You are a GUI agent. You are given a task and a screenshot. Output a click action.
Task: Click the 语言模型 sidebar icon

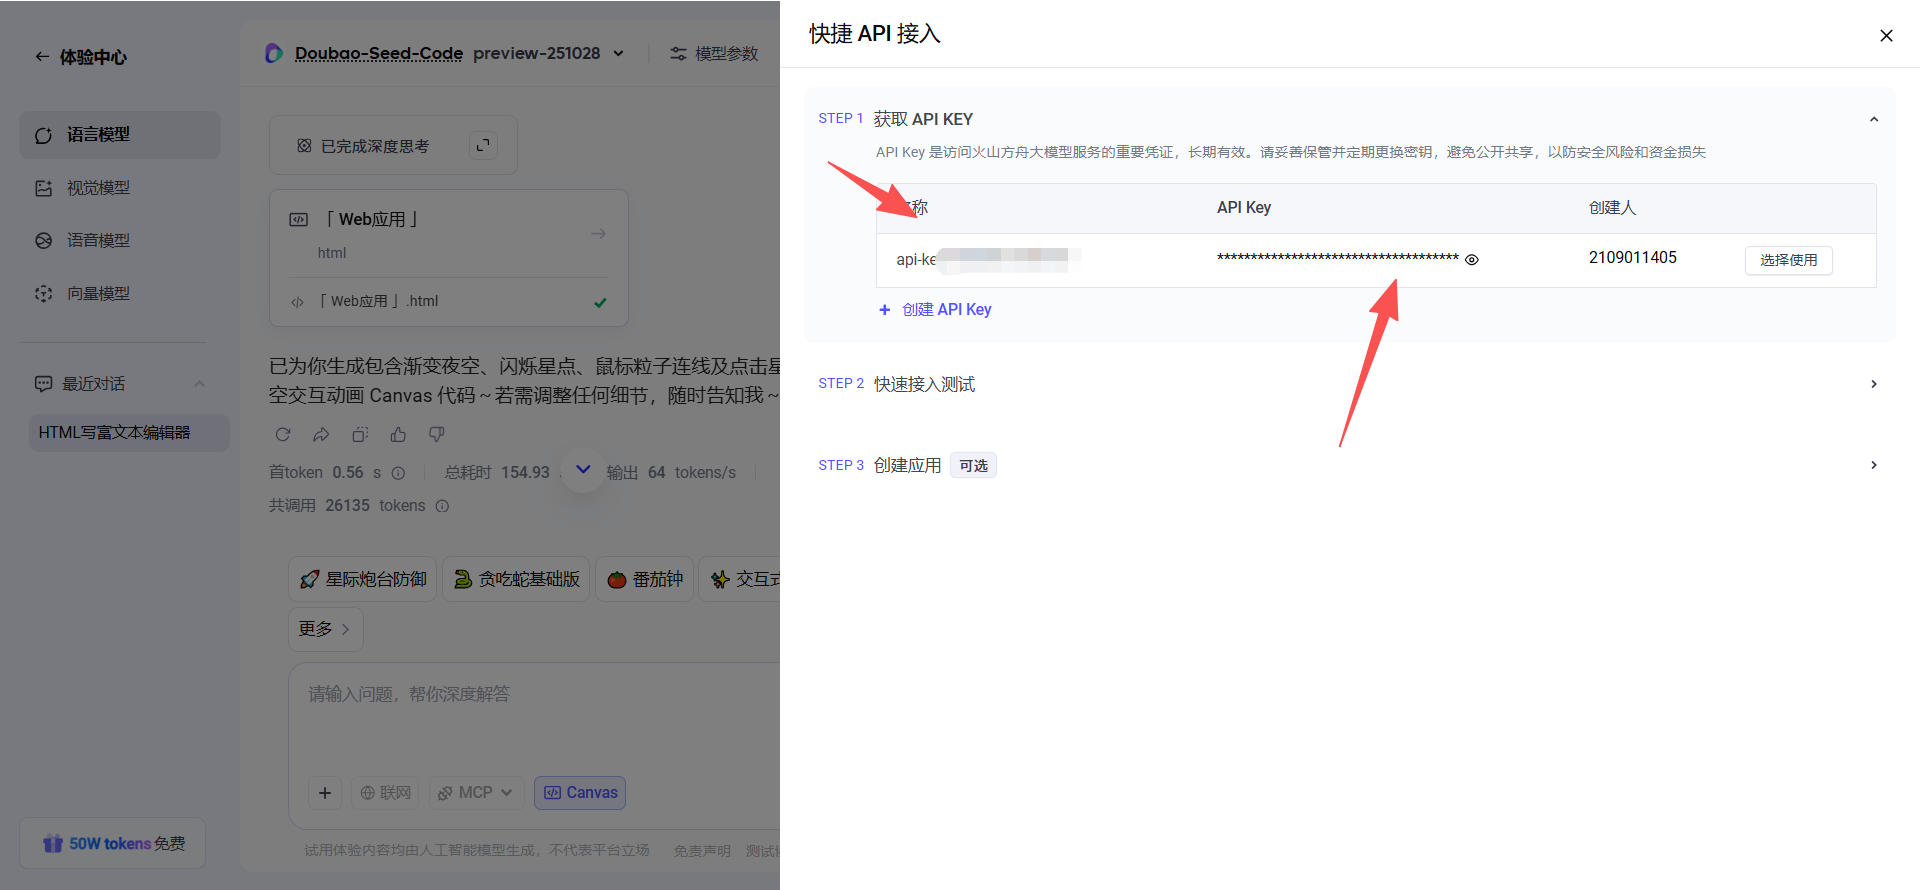pyautogui.click(x=43, y=135)
